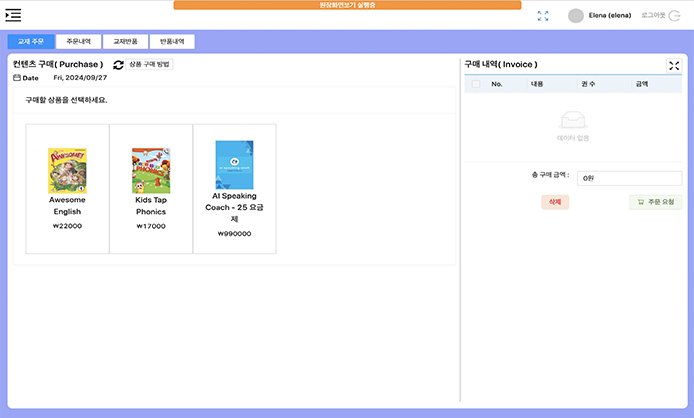Click the total purchase amount field
694x418 pixels.
615,177
